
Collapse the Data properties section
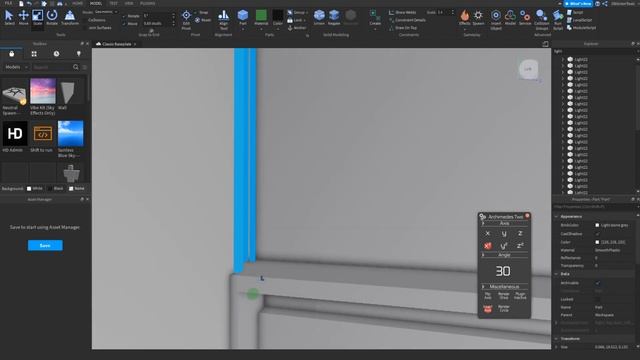[556, 274]
